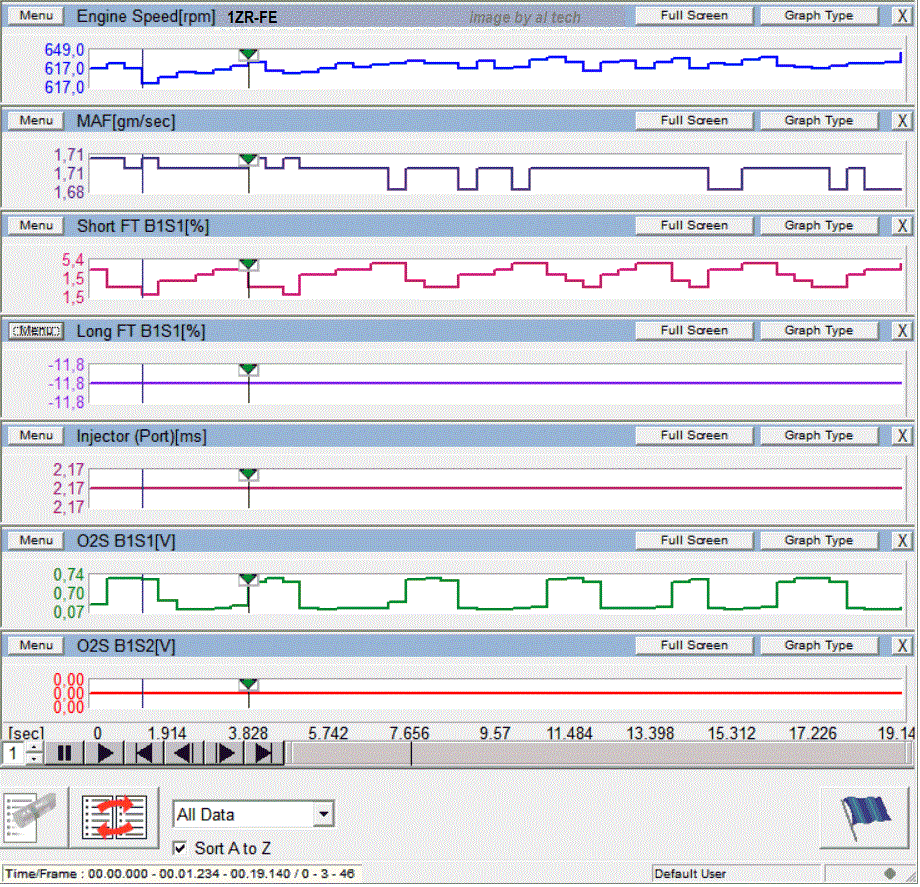Jump to the last frame
Viewport: 920px width, 887px height.
(x=265, y=753)
